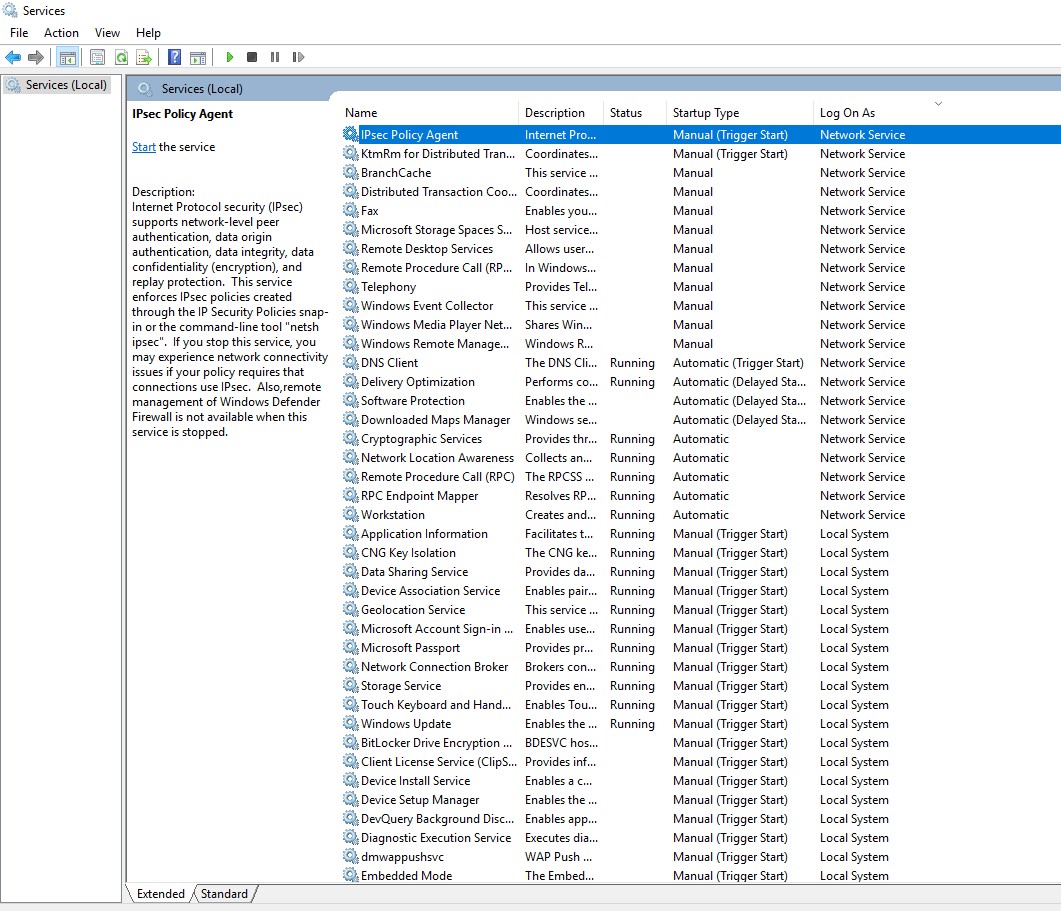Select the BitLocker Drive Encryption service

[x=700, y=742]
